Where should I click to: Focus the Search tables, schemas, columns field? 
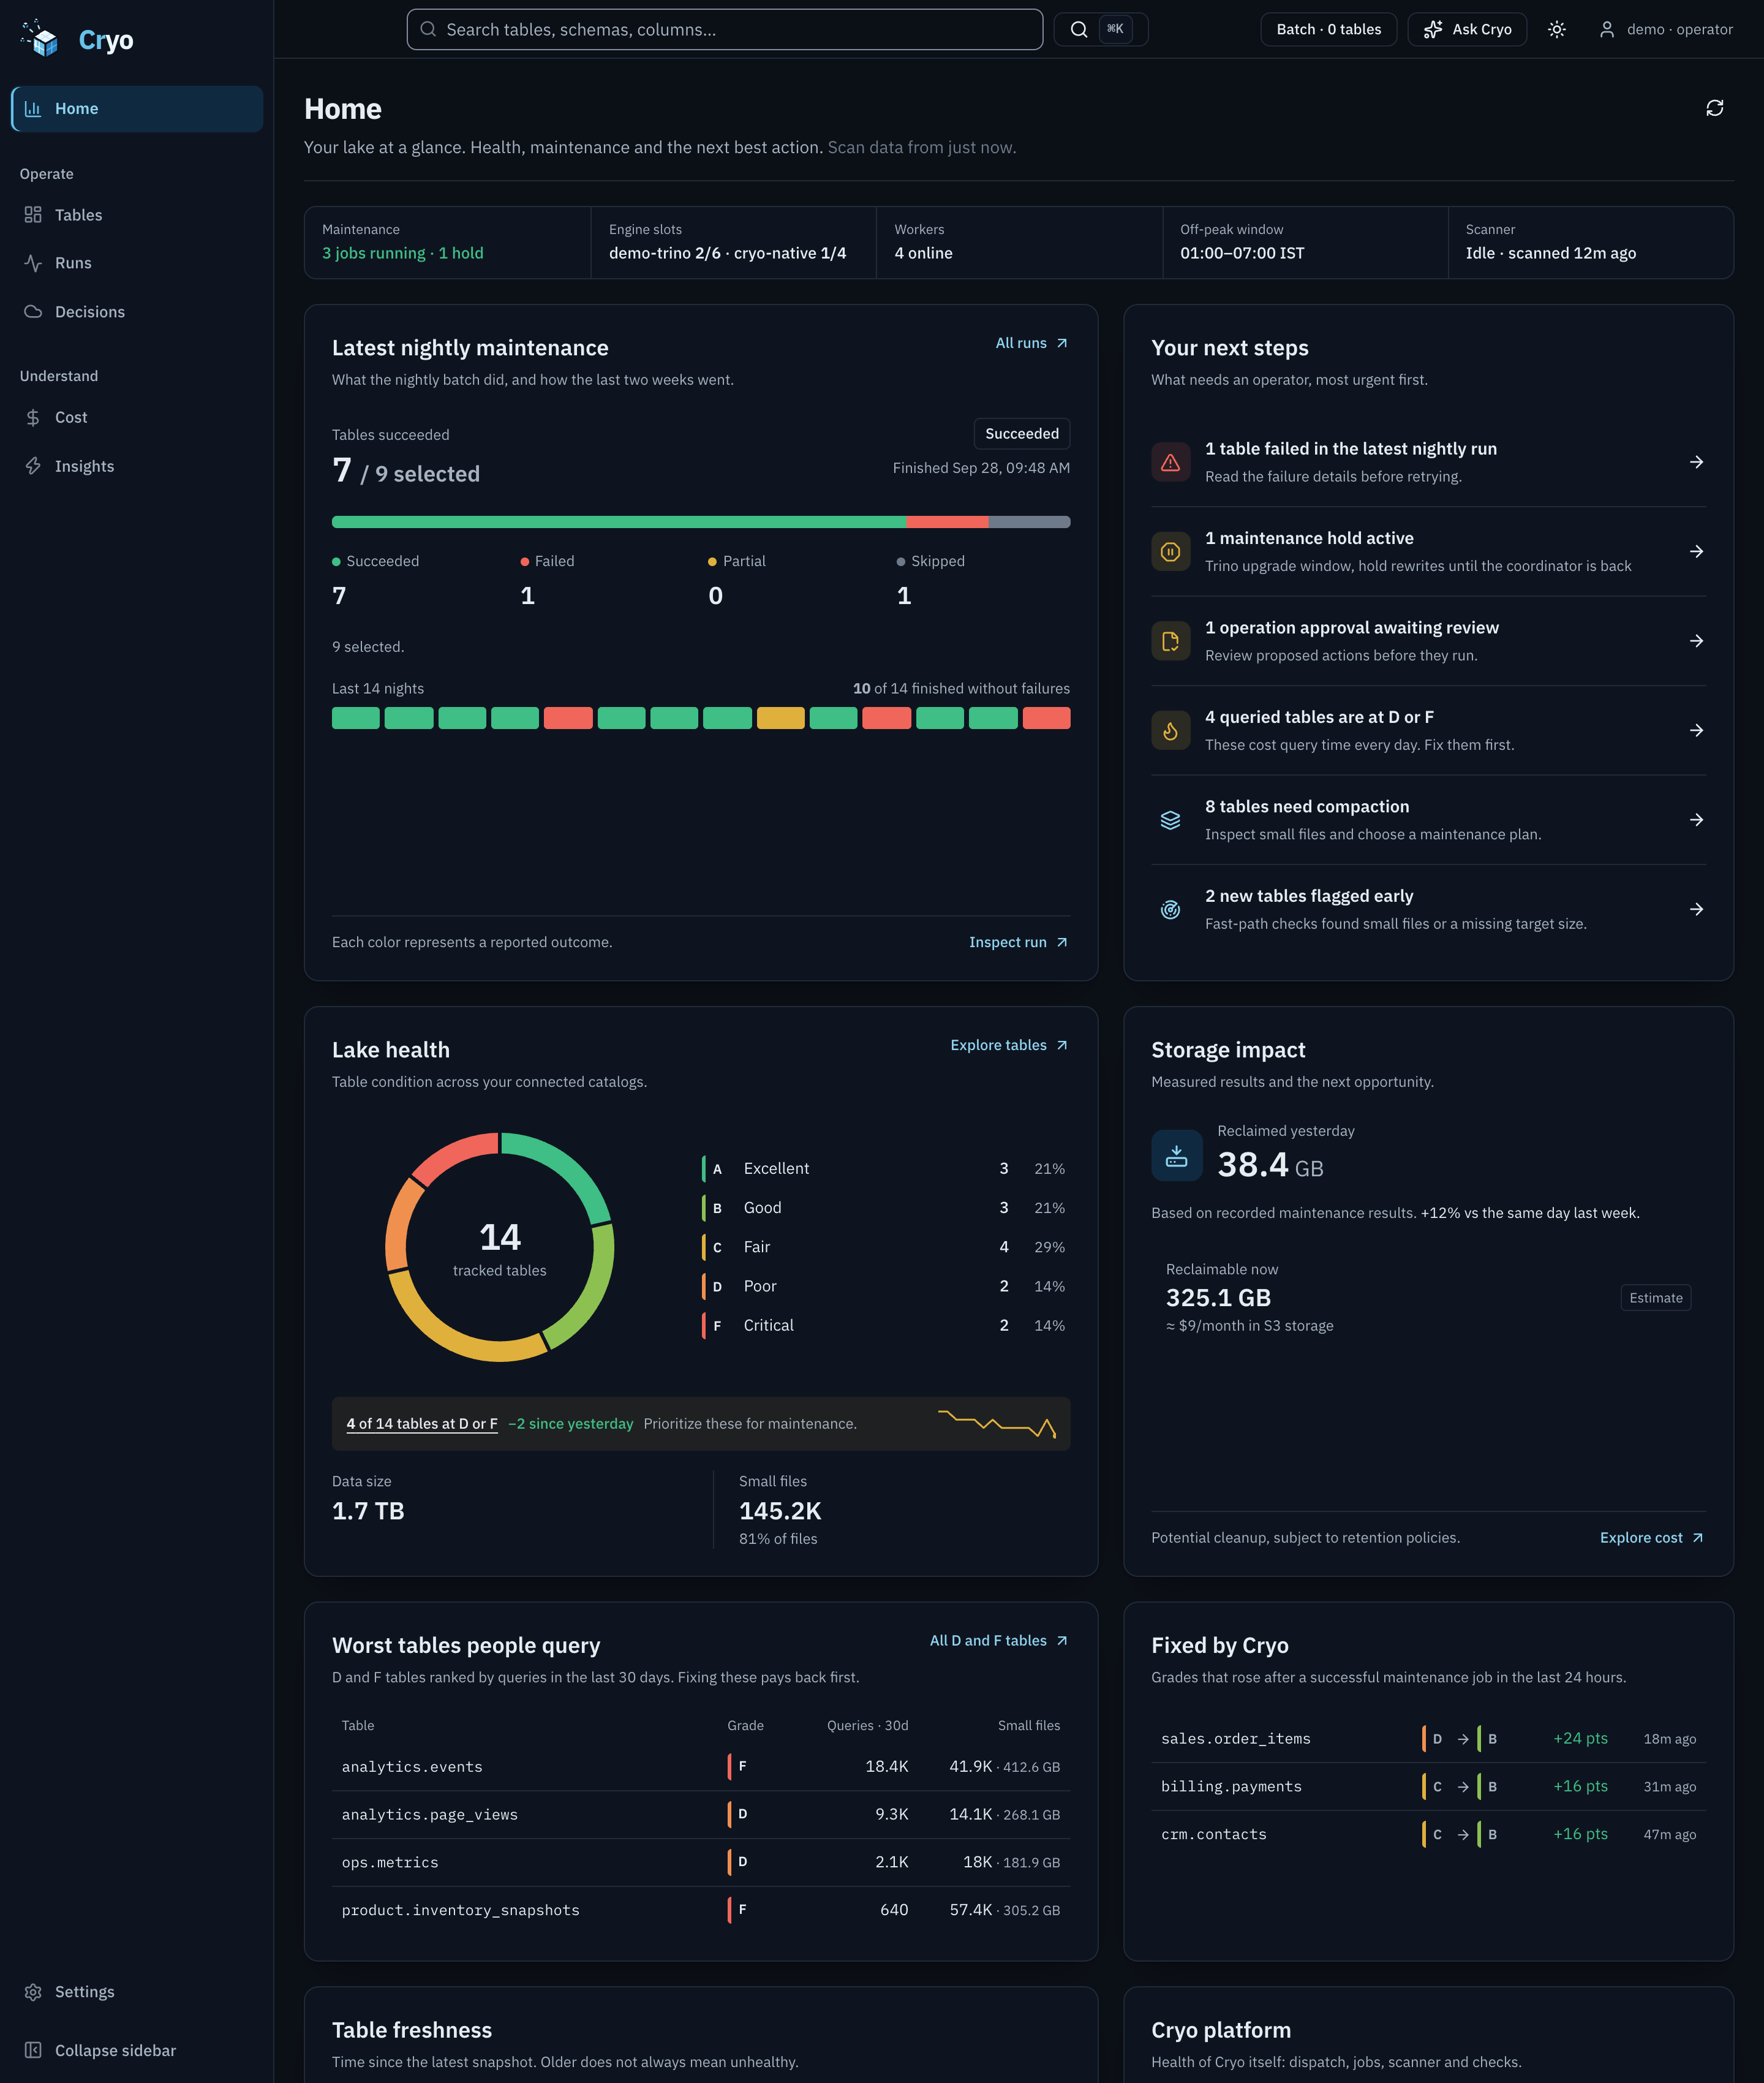tap(725, 30)
